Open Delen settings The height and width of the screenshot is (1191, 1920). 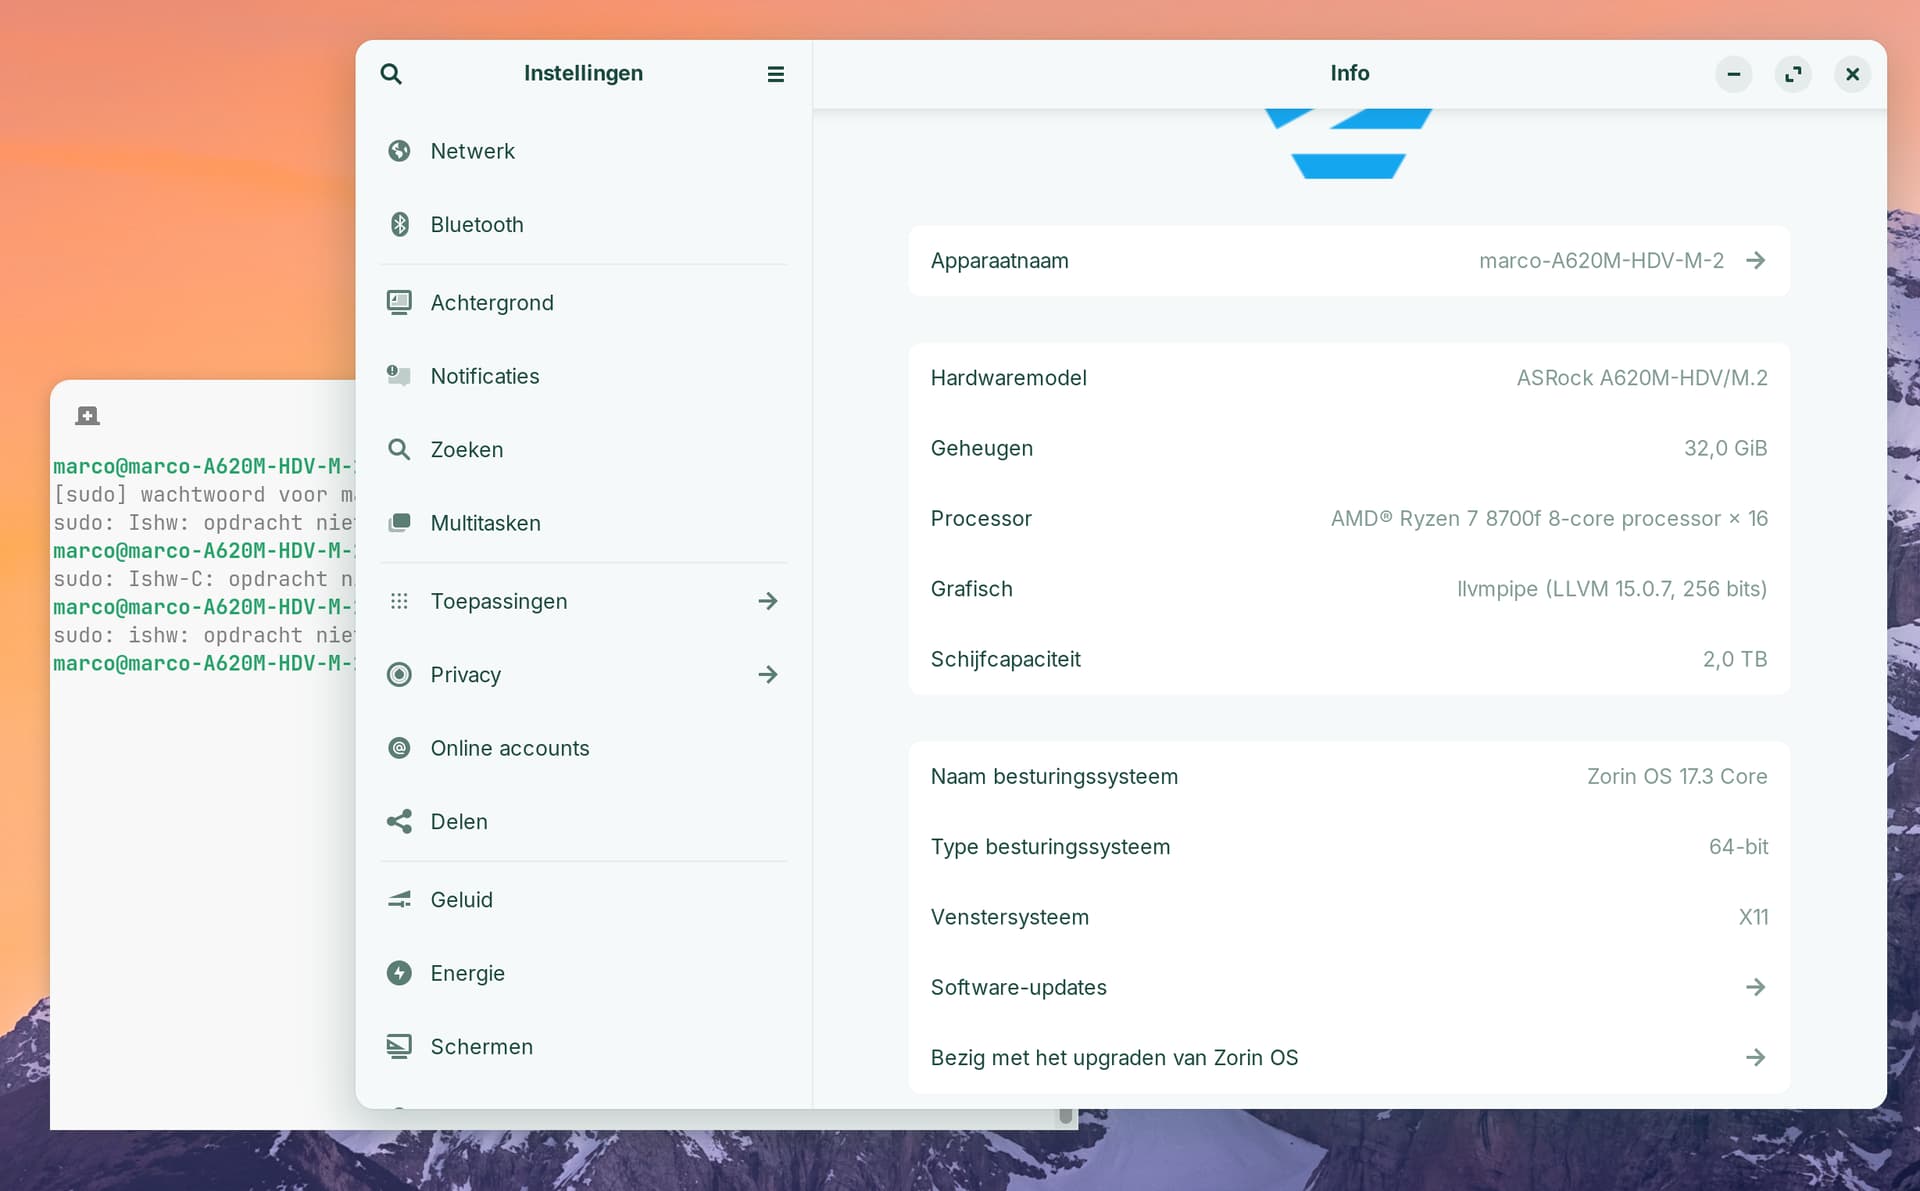[583, 821]
